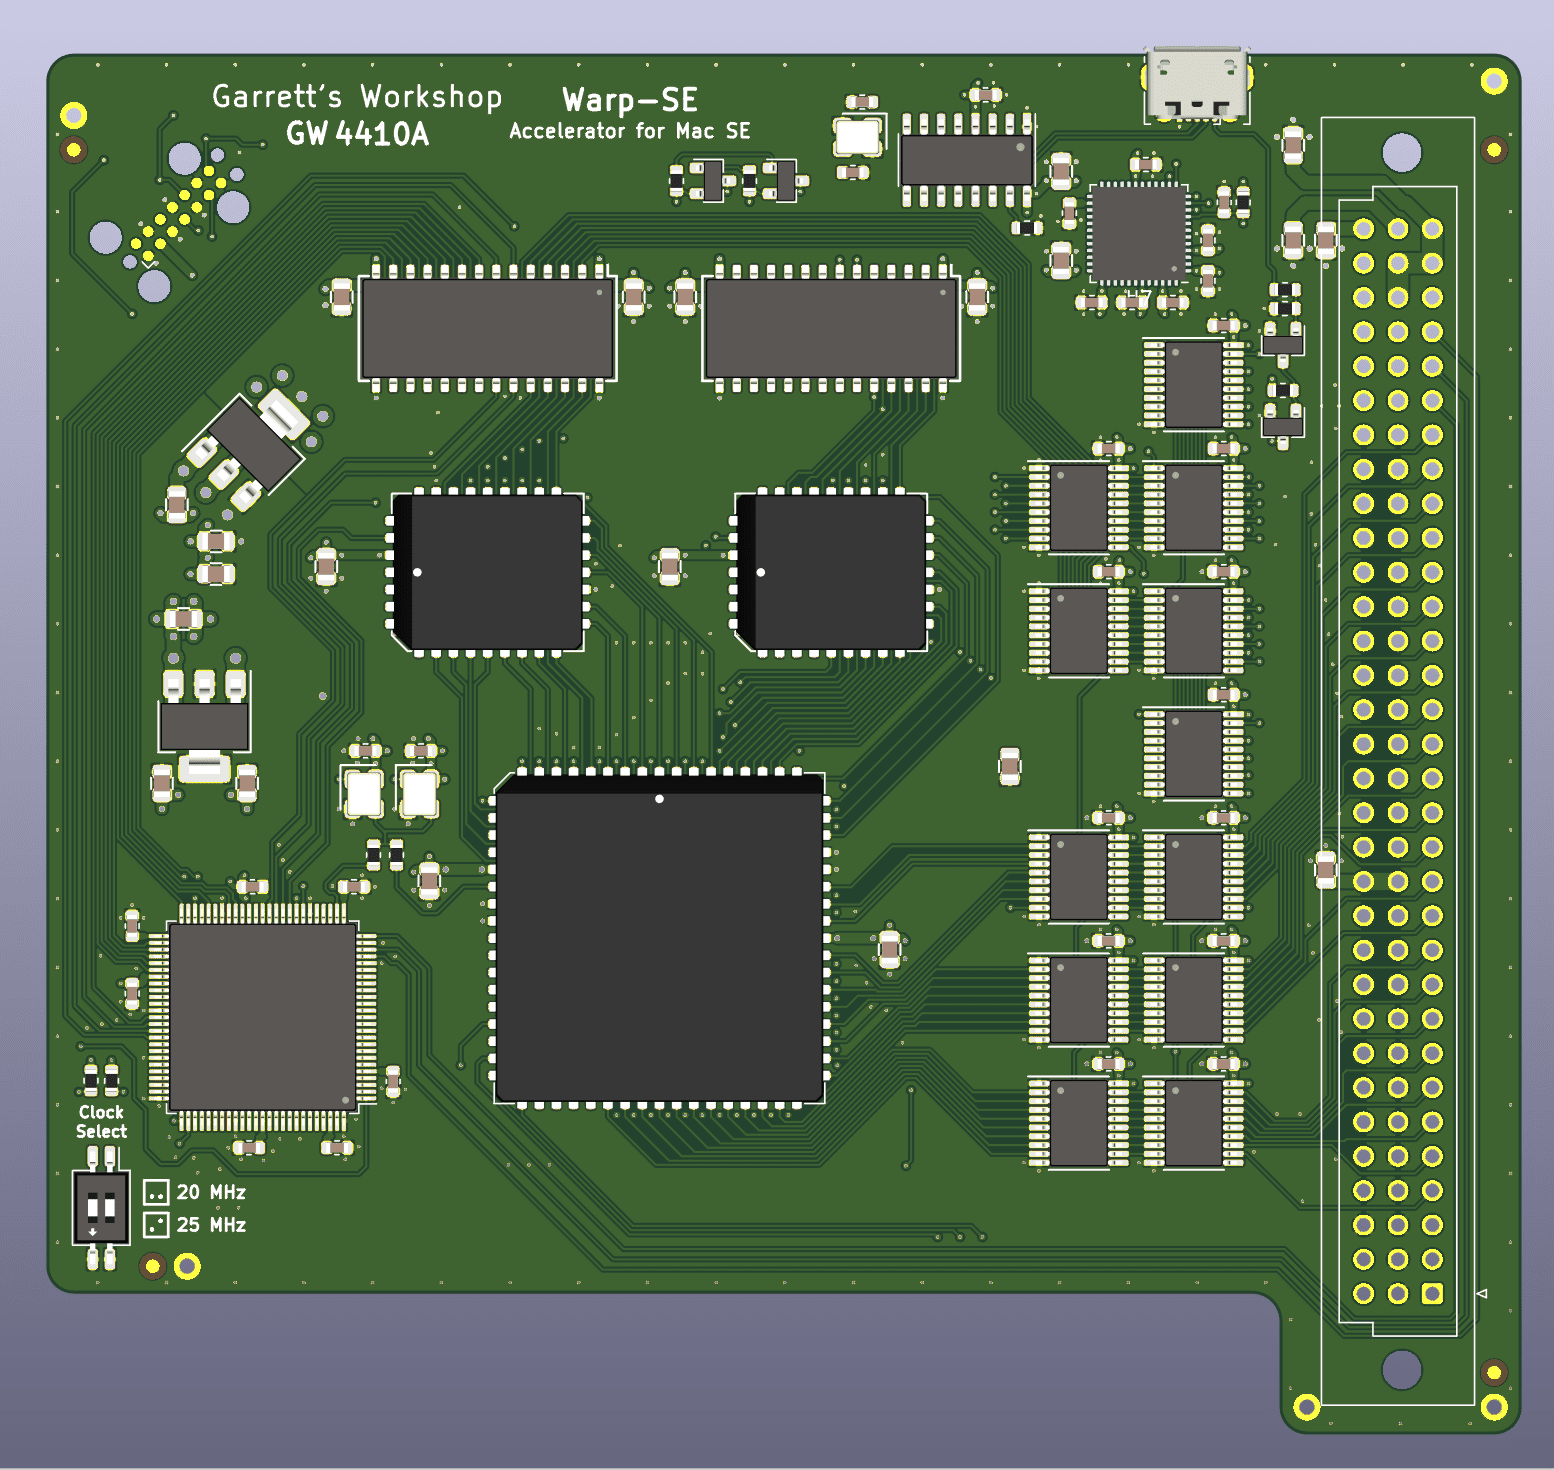Select the "GW4410A" board label

[x=357, y=134]
